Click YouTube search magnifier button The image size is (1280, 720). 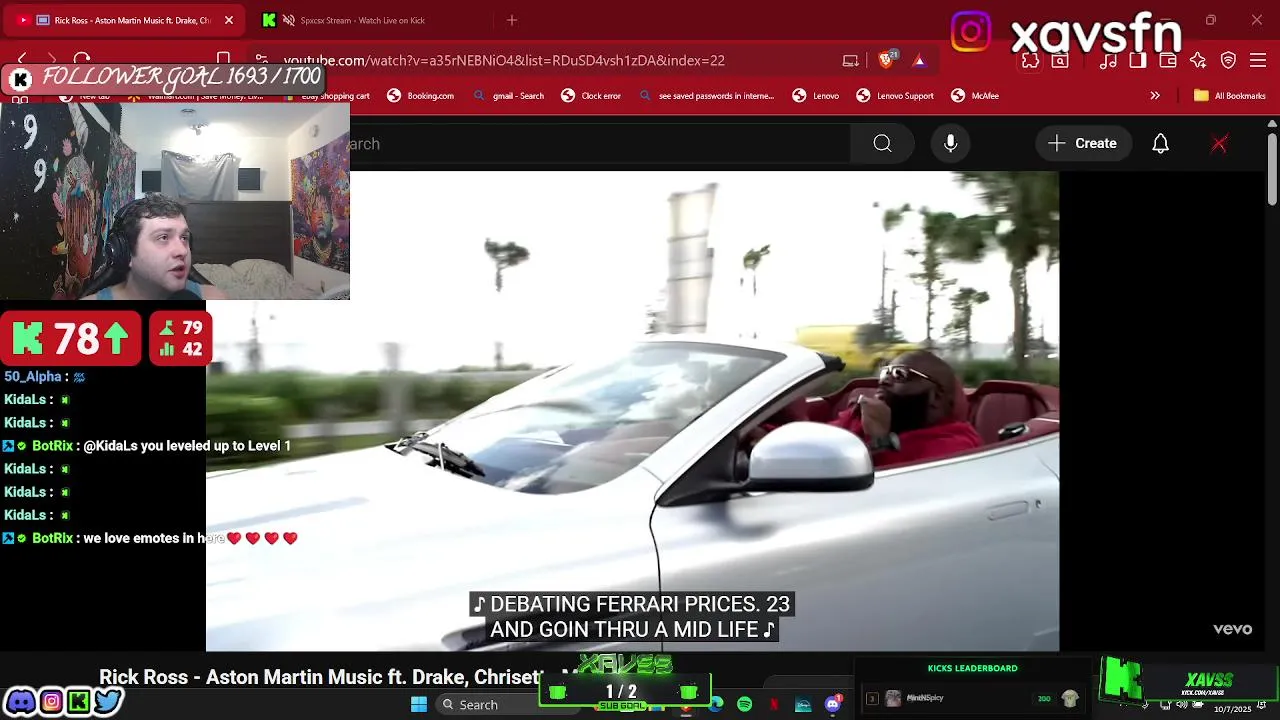pos(882,144)
